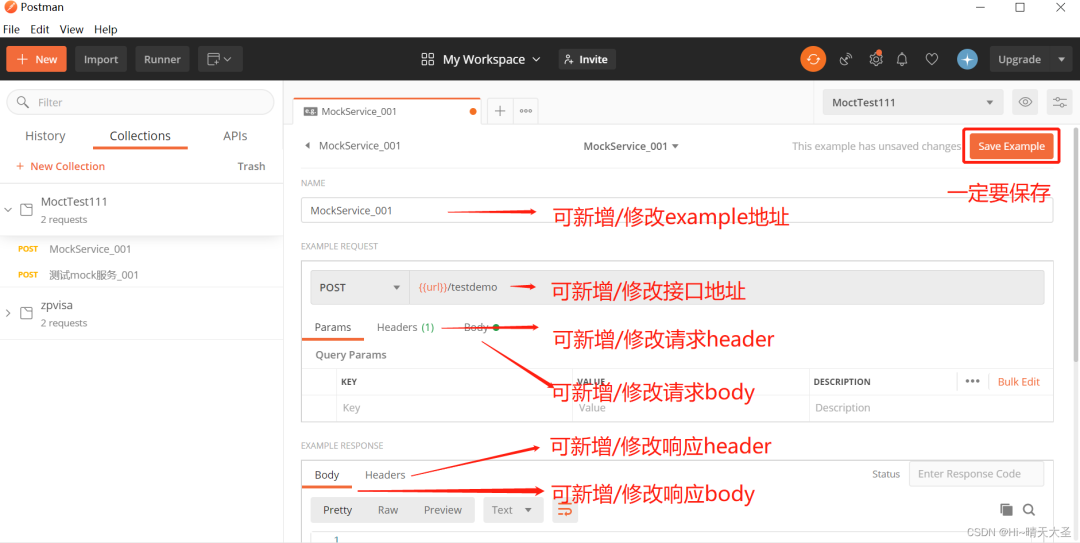Open the MockService_001 example dropdown
Screen dimensions: 1080x543
coord(631,146)
